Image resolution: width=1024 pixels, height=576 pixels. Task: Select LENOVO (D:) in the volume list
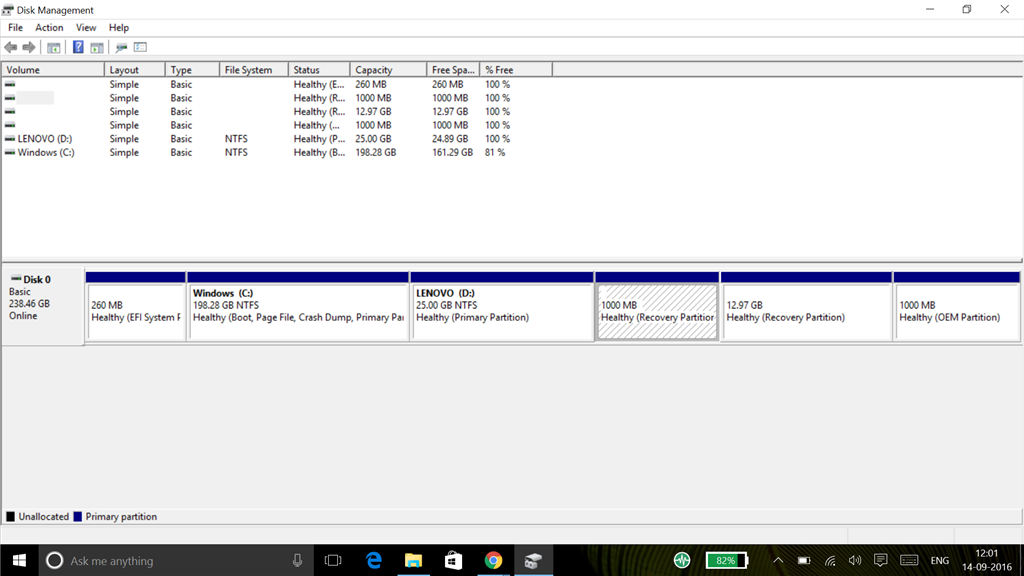tap(44, 138)
